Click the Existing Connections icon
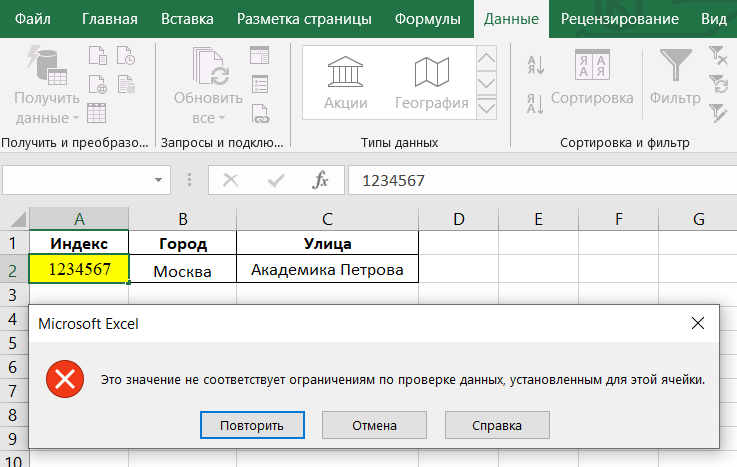This screenshot has width=737, height=467. (x=126, y=85)
